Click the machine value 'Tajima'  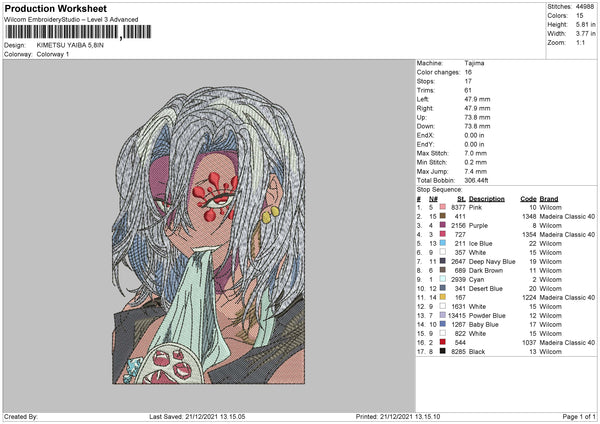474,63
